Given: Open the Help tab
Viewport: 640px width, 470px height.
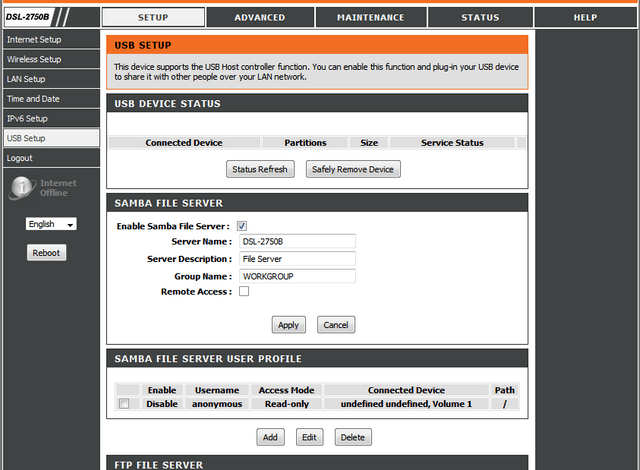Looking at the screenshot, I should tap(584, 17).
